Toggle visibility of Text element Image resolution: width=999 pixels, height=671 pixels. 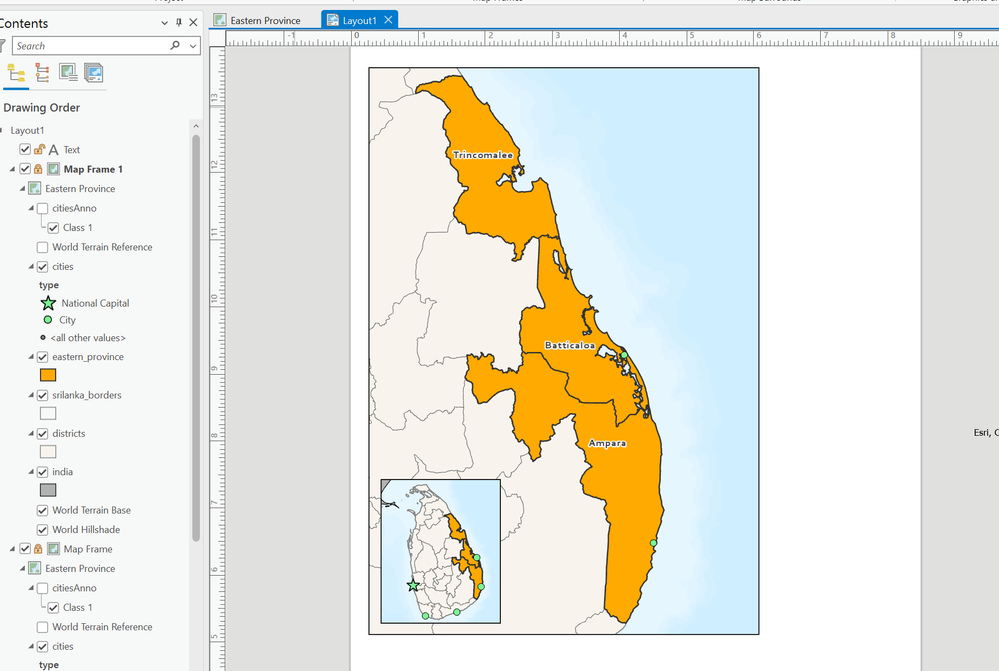tap(25, 149)
